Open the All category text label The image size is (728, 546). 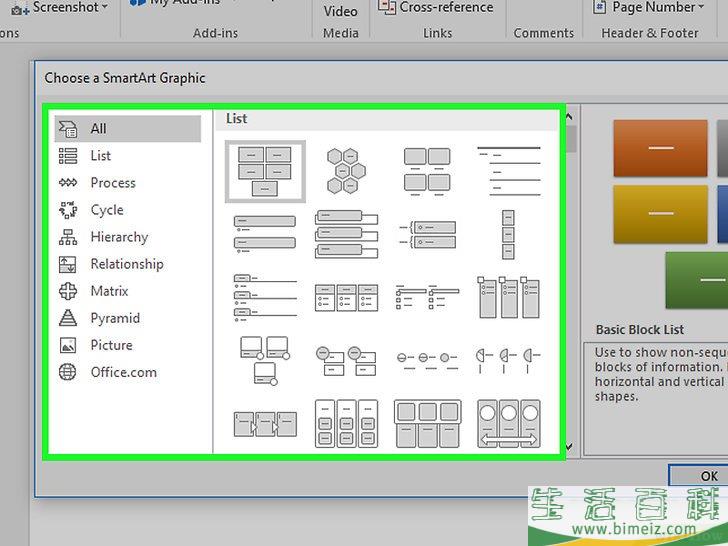pos(98,129)
